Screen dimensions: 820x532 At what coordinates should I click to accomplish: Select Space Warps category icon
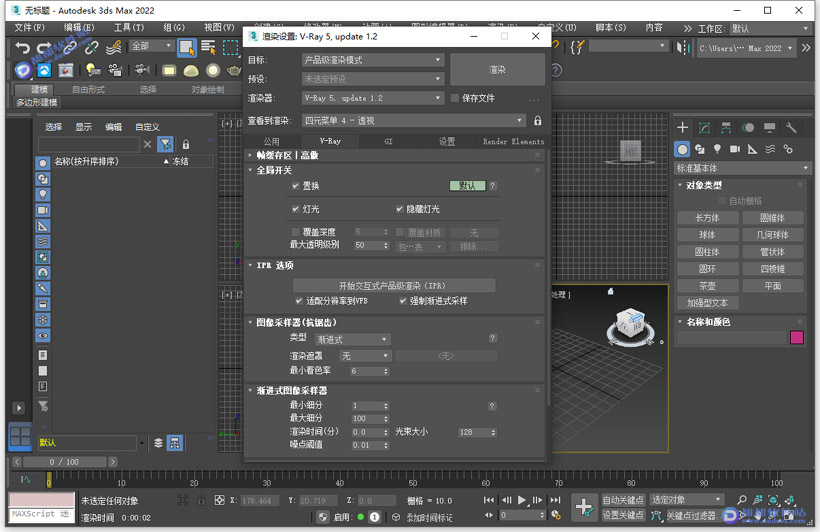click(770, 150)
